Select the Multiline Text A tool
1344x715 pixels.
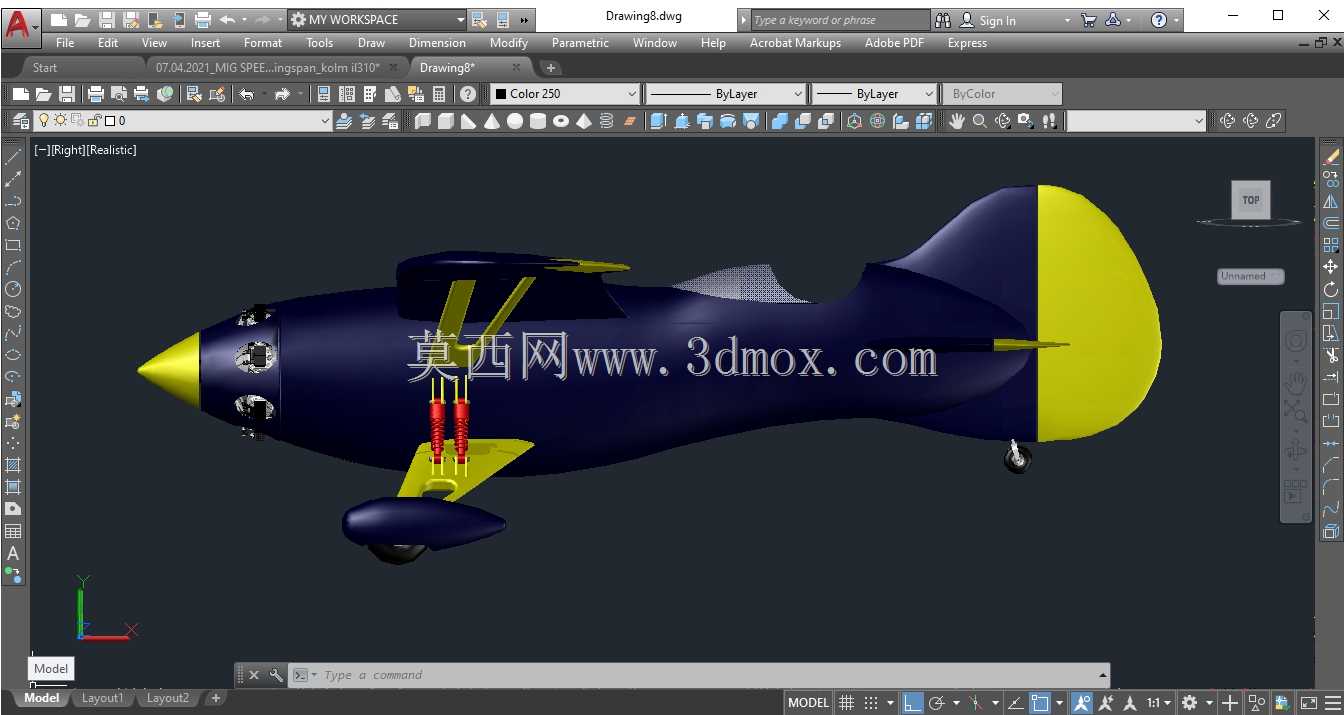tap(13, 553)
